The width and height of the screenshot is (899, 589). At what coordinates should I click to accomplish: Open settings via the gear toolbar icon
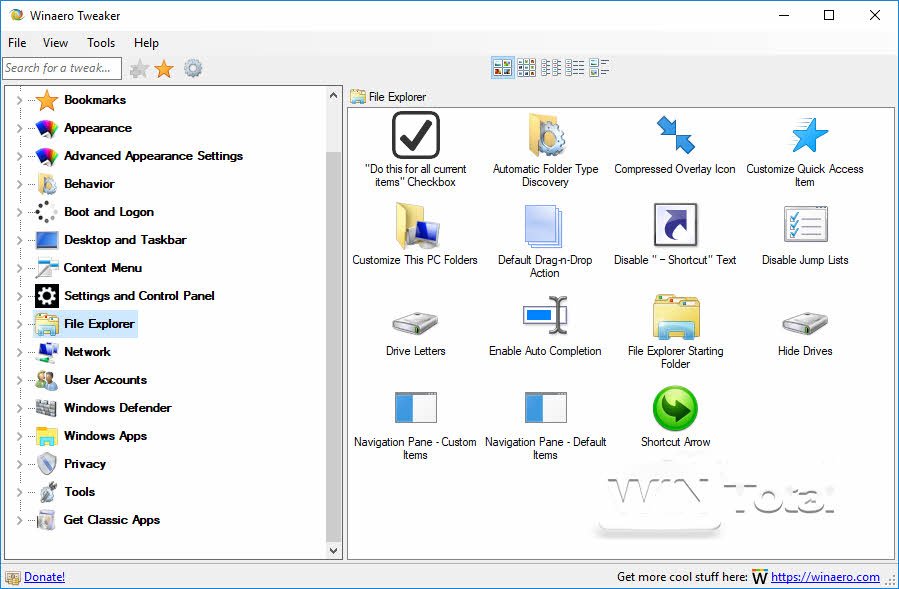193,69
